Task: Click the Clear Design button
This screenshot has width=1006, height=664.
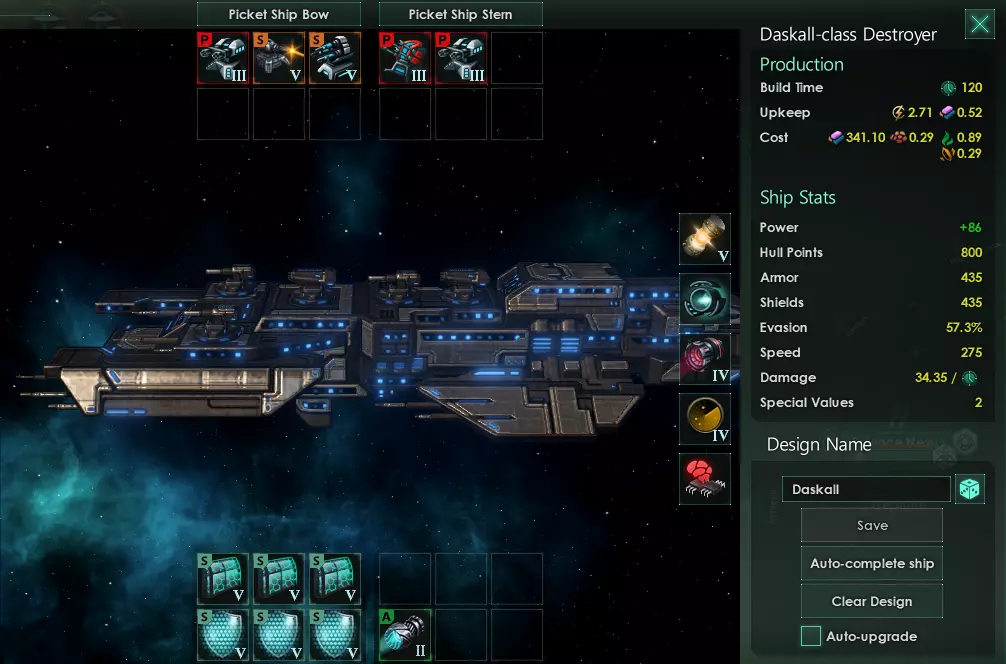Action: tap(872, 601)
